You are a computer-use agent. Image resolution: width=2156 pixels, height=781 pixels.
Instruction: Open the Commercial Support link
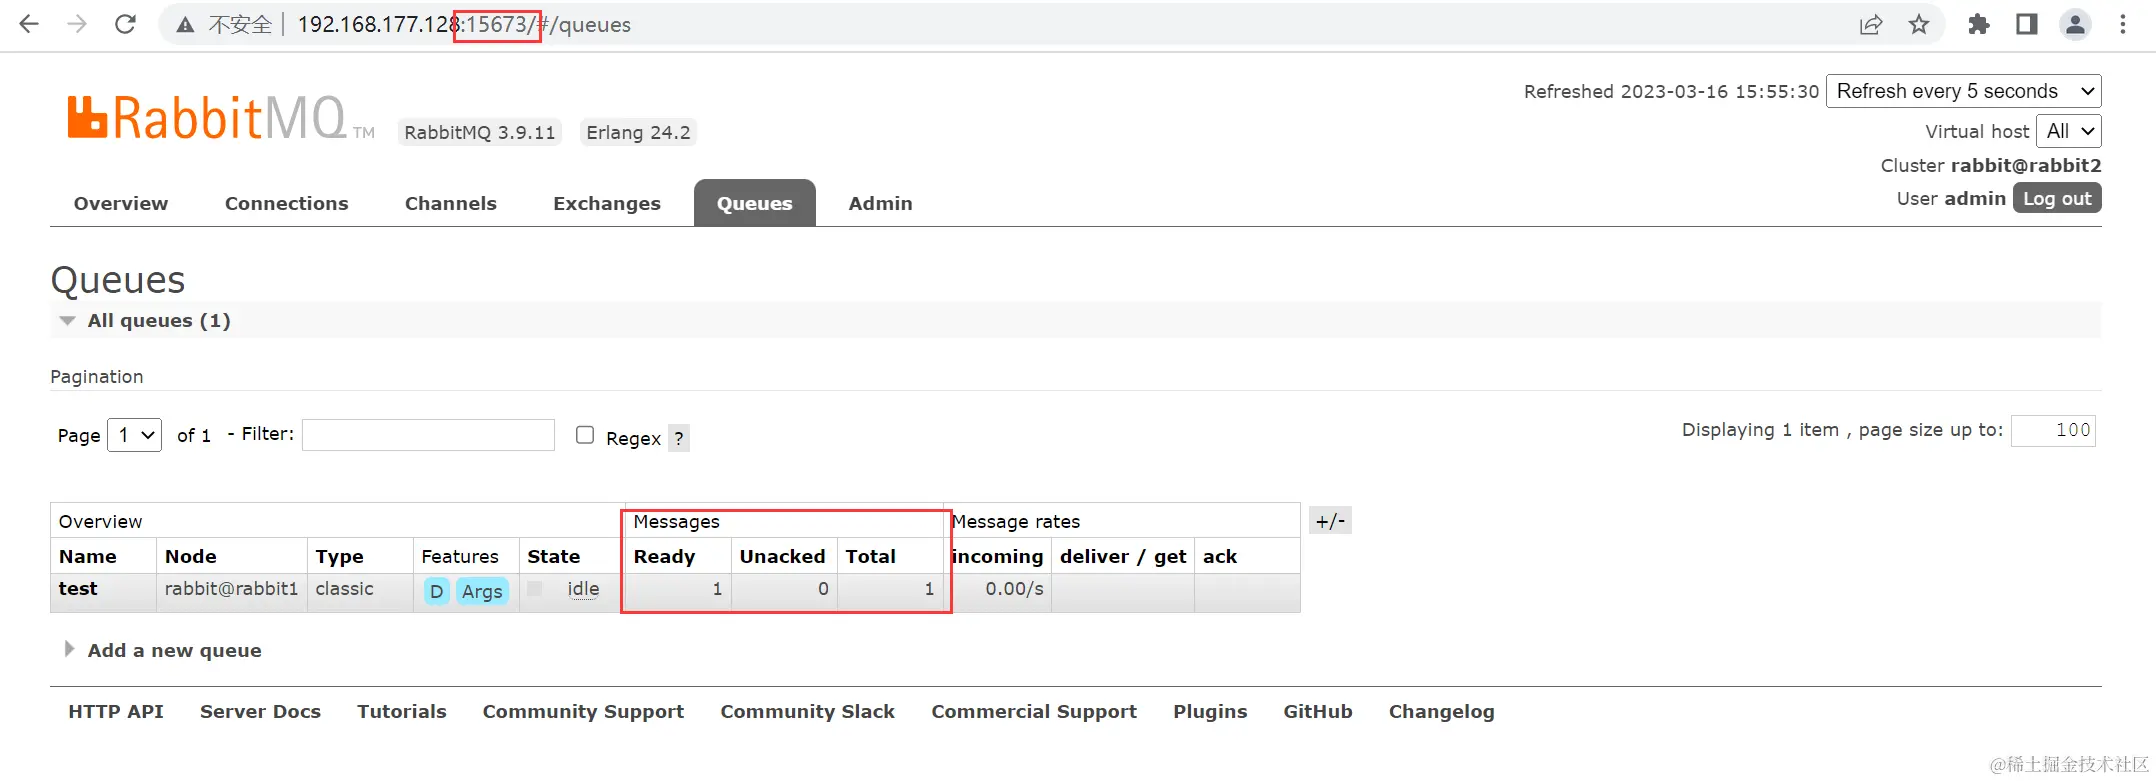coord(1034,712)
